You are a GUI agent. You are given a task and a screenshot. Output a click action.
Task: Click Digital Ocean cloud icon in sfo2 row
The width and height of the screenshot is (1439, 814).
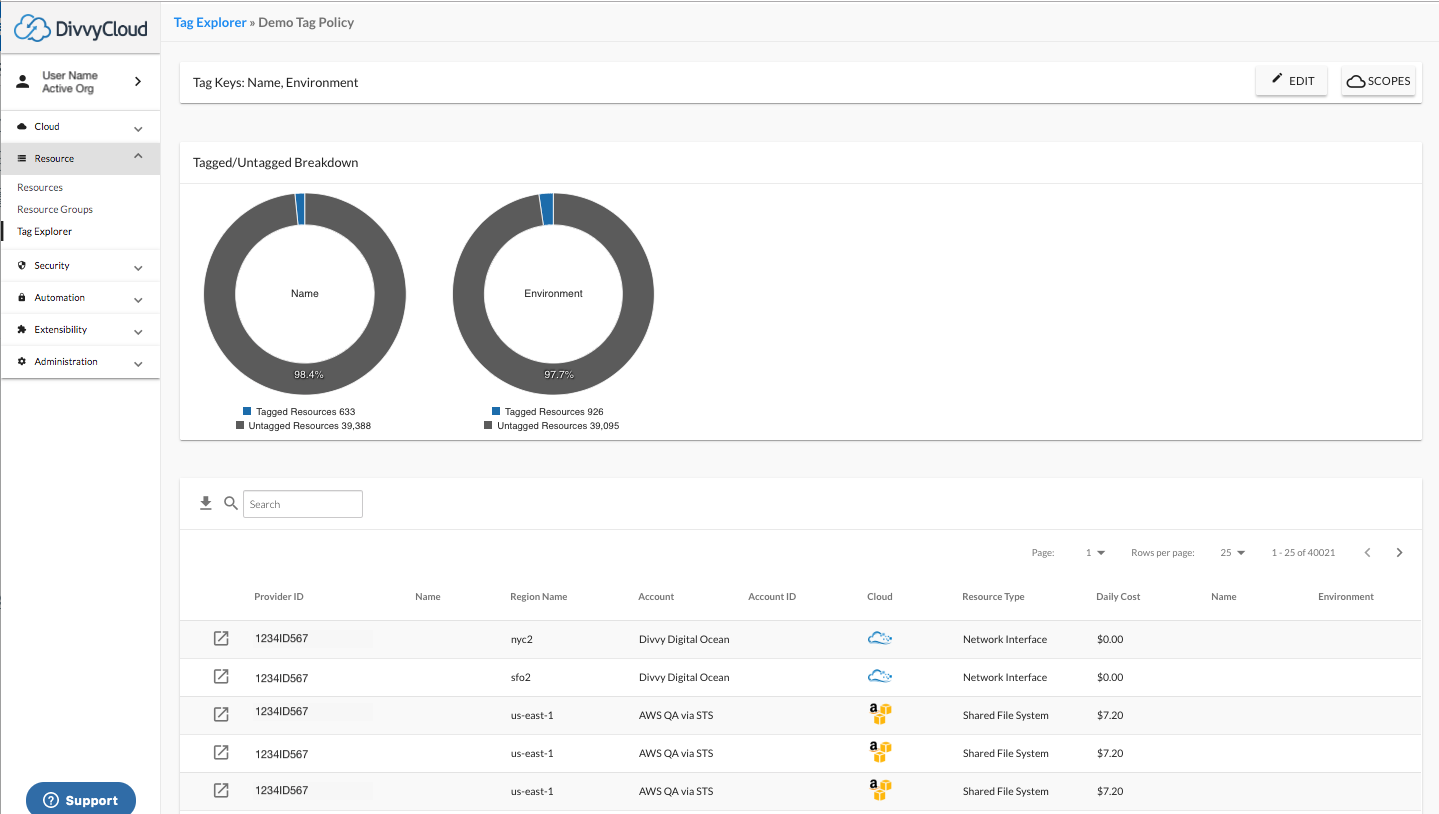tap(880, 676)
